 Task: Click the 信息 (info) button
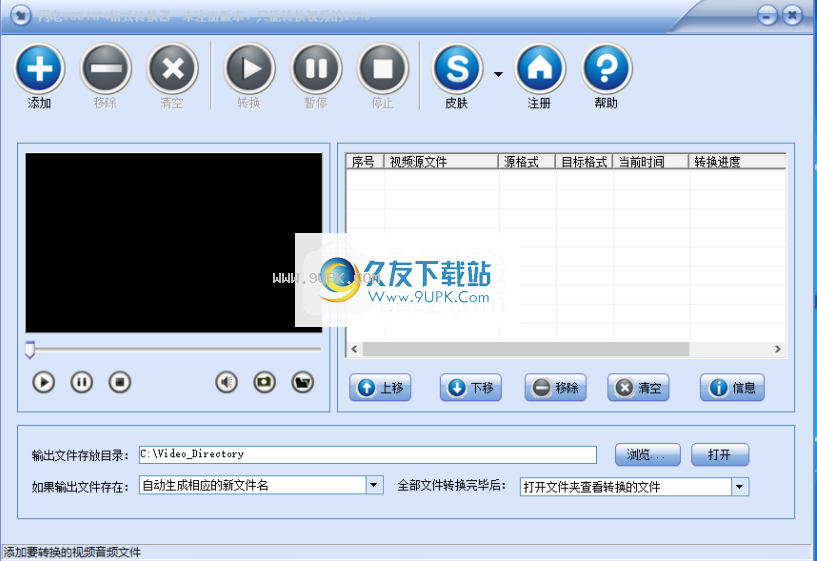pyautogui.click(x=732, y=388)
